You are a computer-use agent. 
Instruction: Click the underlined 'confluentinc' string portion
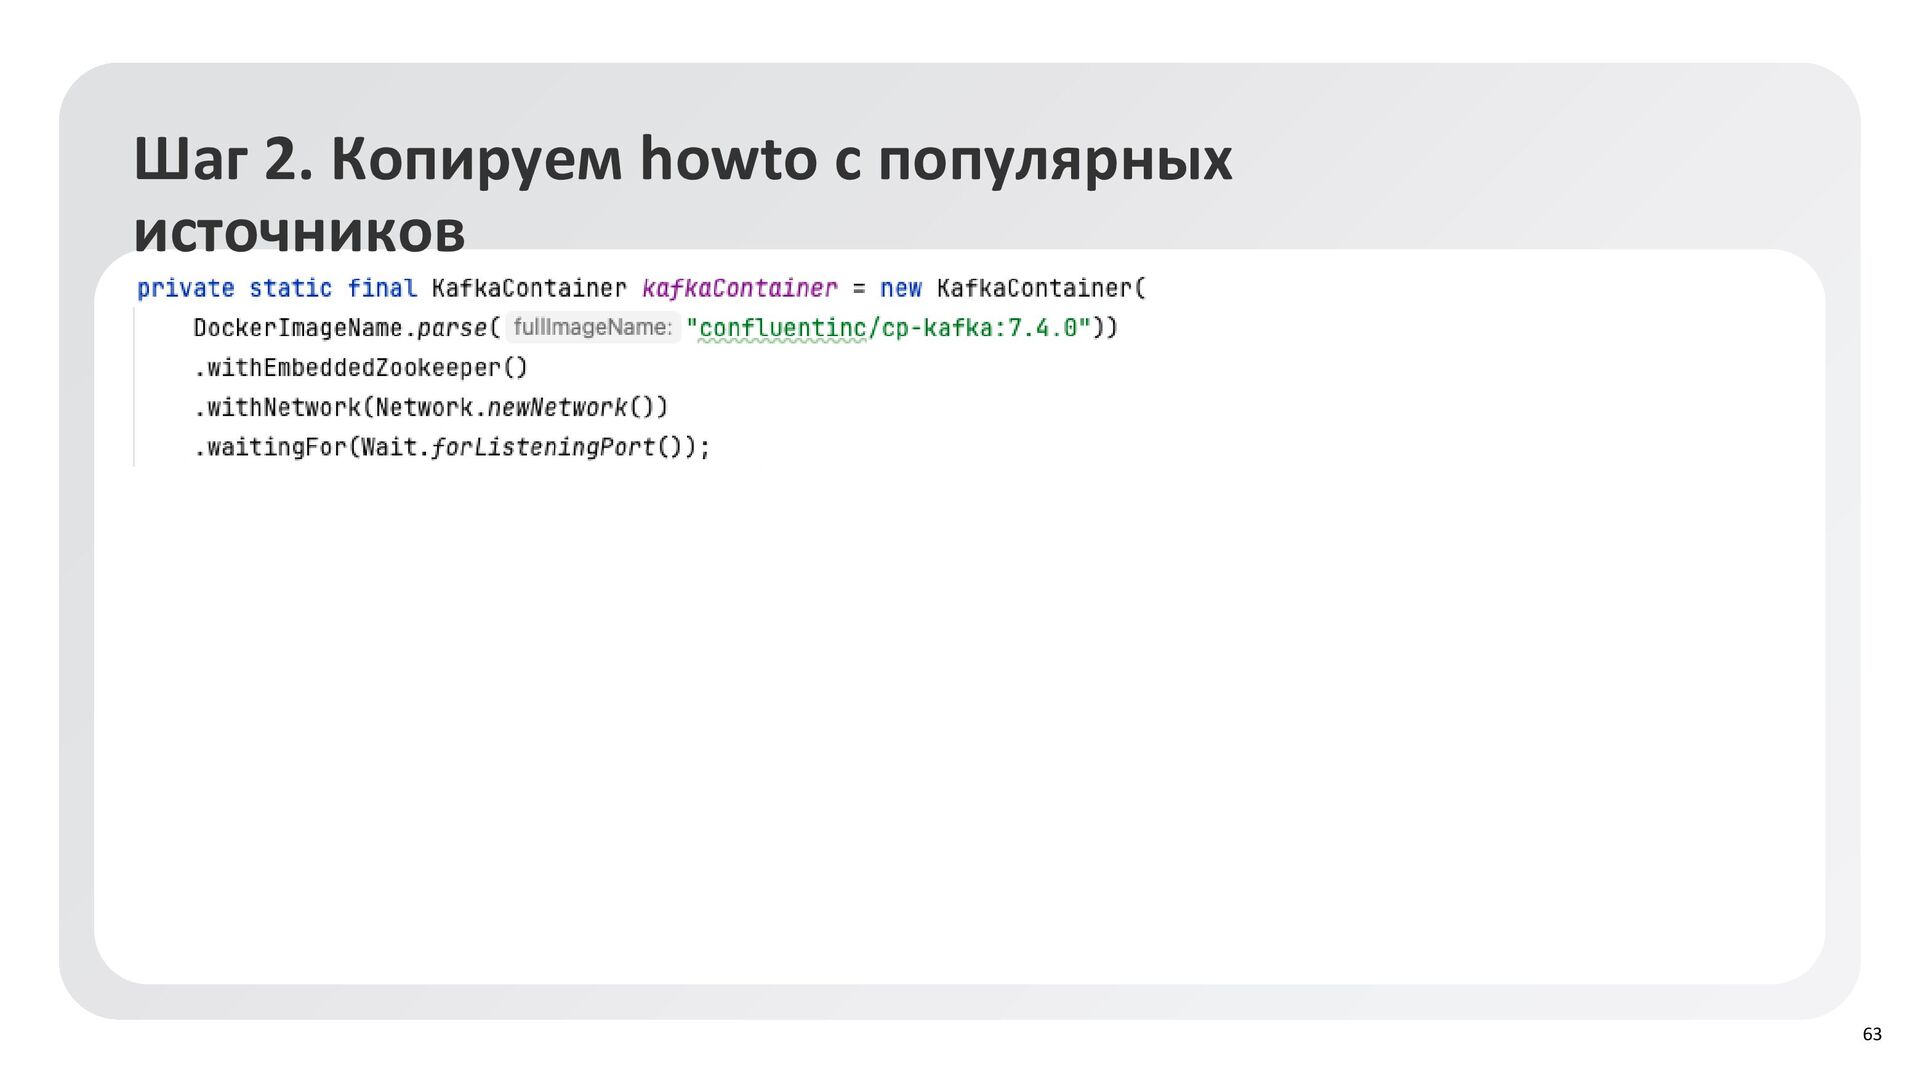(782, 328)
